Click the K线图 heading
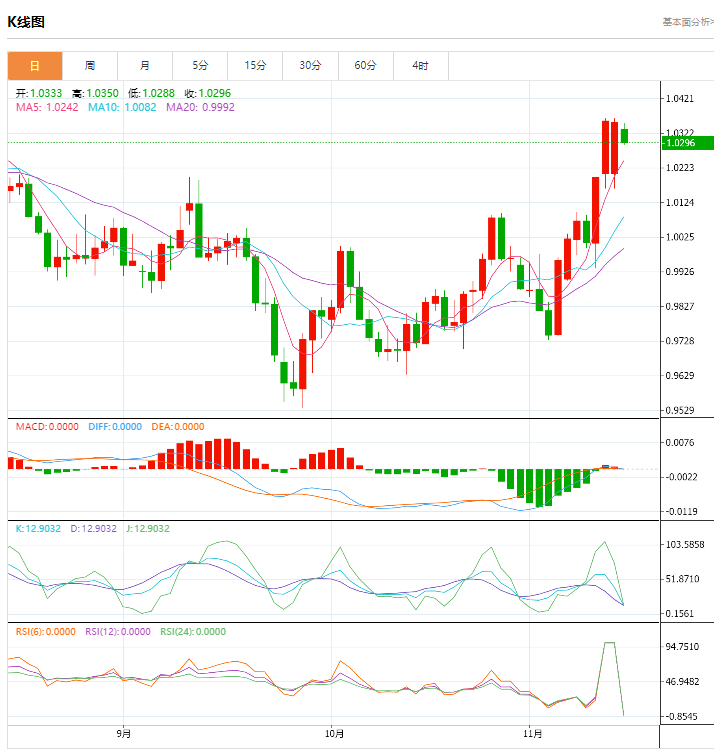Image resolution: width=714 pixels, height=755 pixels. (26, 22)
